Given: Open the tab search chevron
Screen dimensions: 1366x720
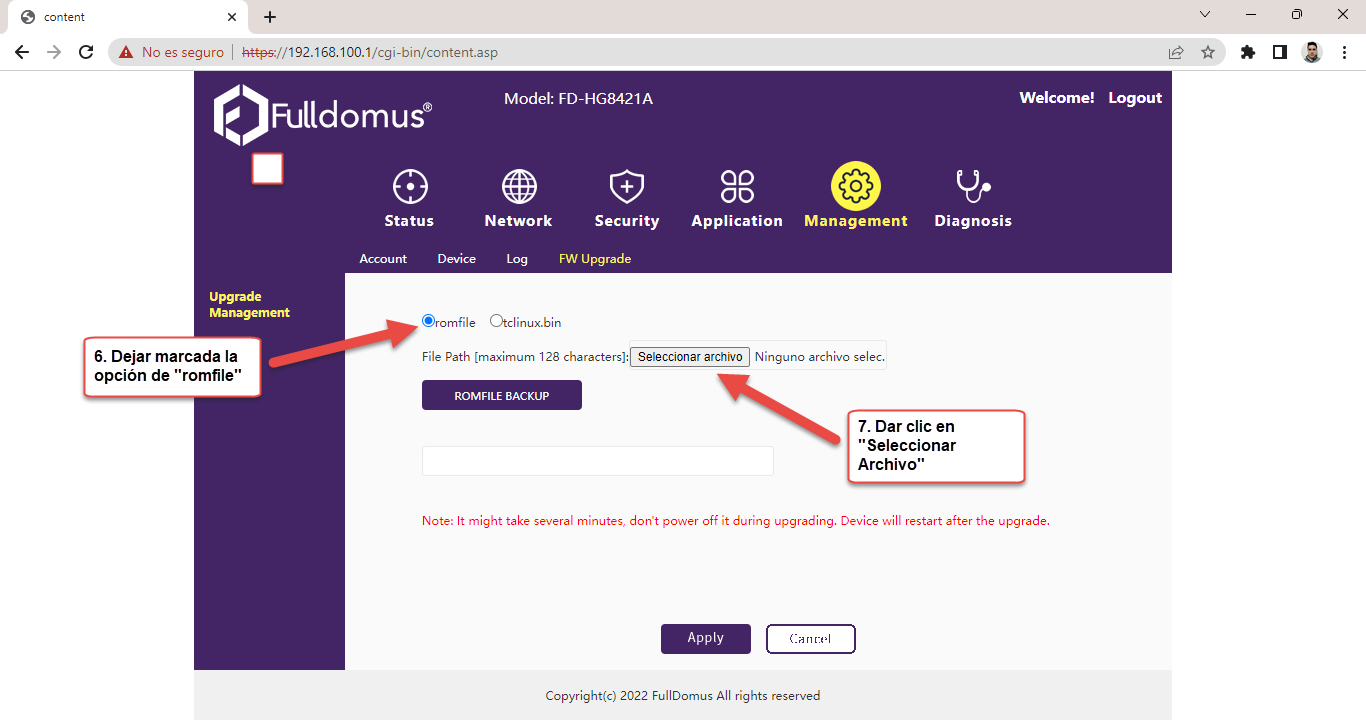Looking at the screenshot, I should coord(1205,14).
